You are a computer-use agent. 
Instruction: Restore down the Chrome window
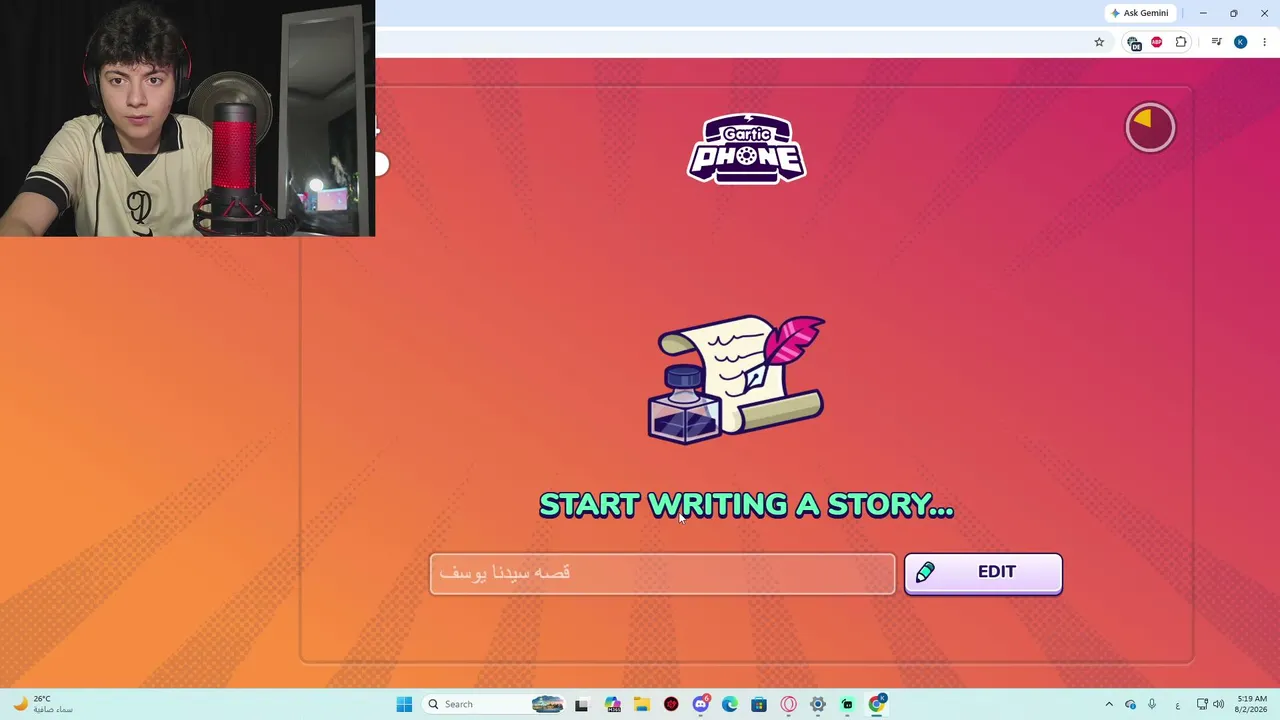[x=1234, y=13]
